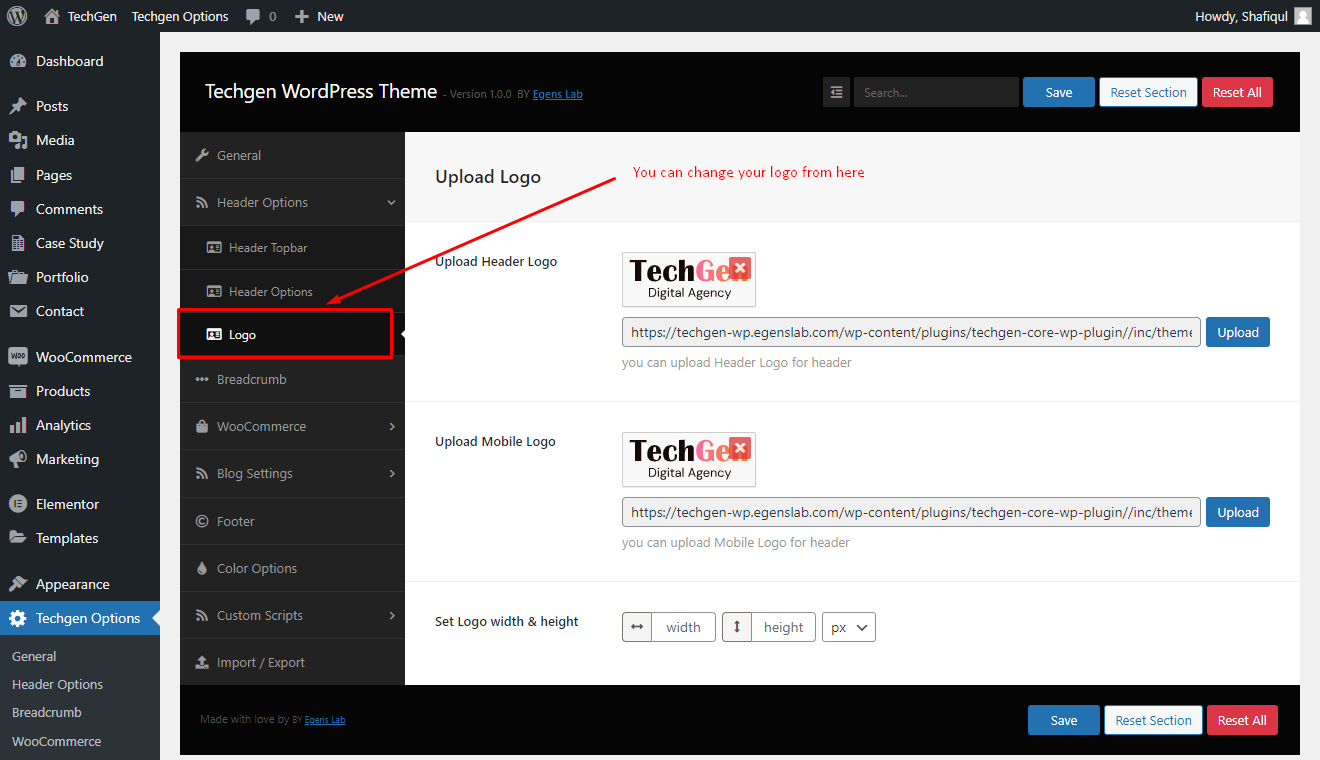The height and width of the screenshot is (760, 1320).
Task: Open Portfolio in the WordPress sidebar
Action: [x=80, y=277]
